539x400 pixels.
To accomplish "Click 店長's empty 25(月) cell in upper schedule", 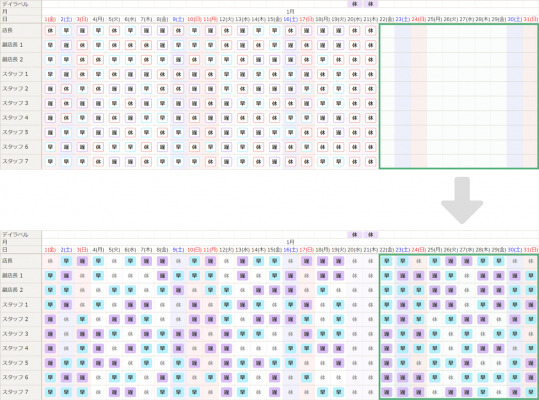I will coord(435,31).
